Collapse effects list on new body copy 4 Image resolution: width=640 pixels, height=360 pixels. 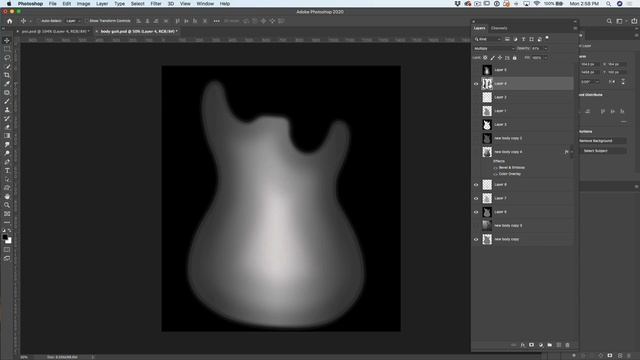tap(572, 152)
